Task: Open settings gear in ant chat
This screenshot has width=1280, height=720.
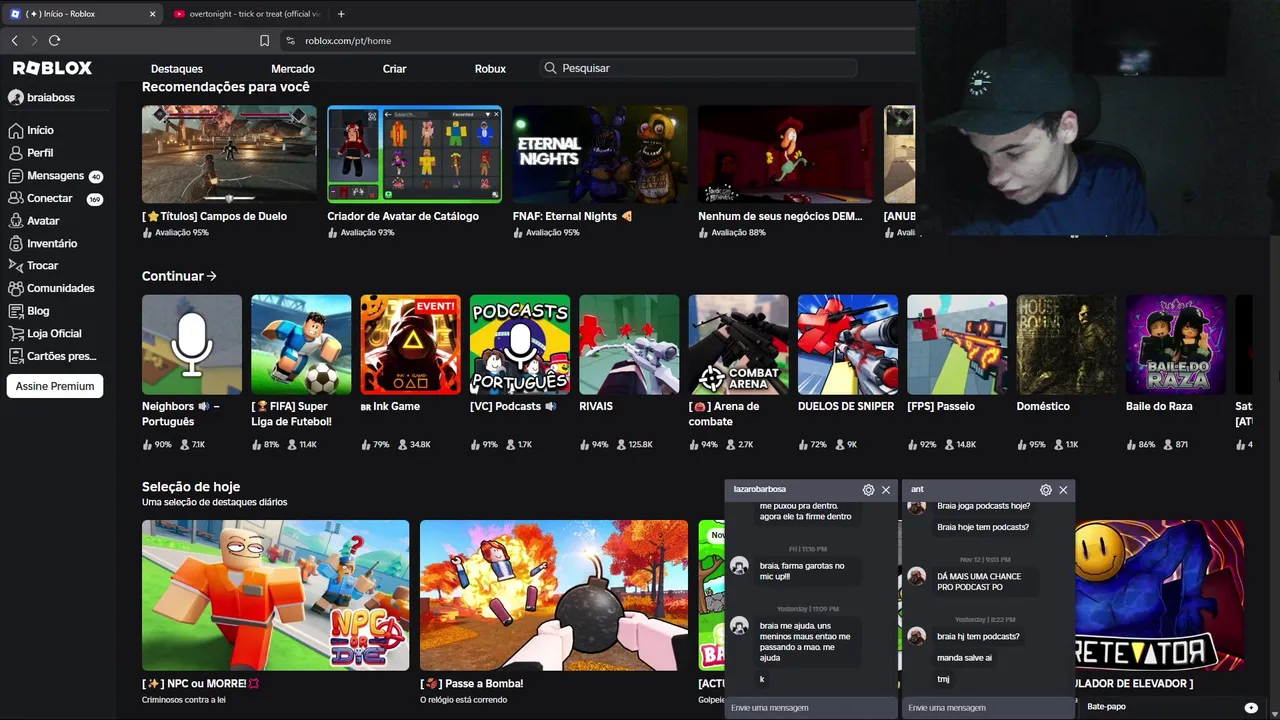Action: pyautogui.click(x=1045, y=490)
